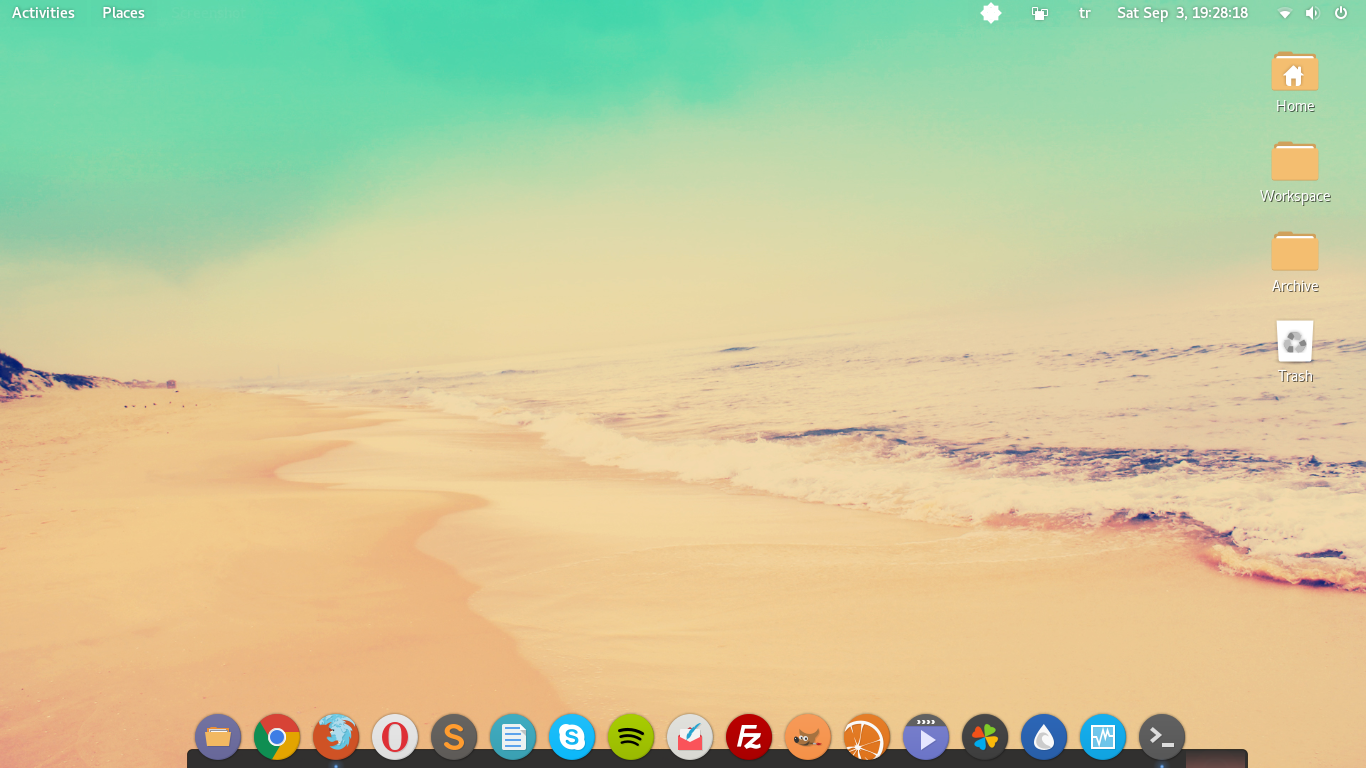Click the volume speaker icon
The width and height of the screenshot is (1366, 768).
click(1312, 13)
